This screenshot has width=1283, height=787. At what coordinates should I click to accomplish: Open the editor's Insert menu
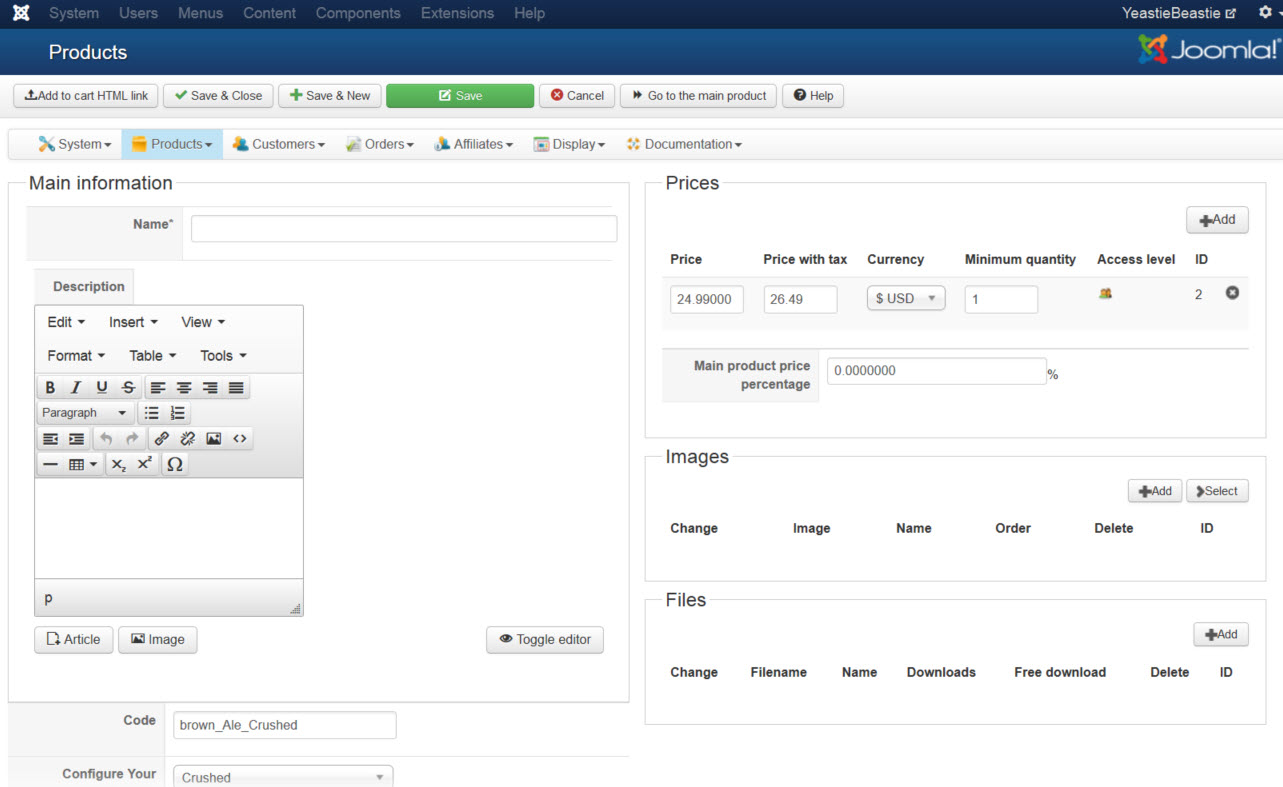click(133, 322)
